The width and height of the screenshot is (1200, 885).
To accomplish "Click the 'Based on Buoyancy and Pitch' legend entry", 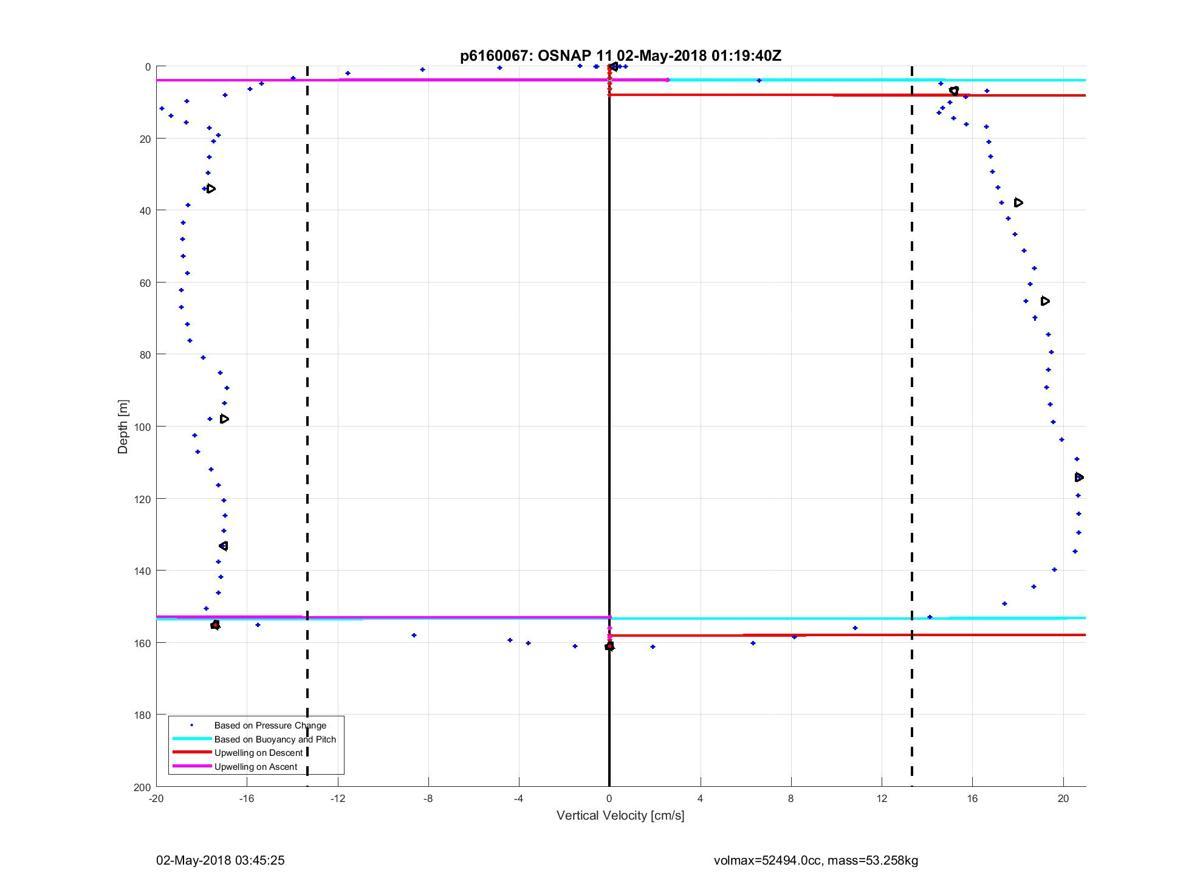I will pyautogui.click(x=275, y=739).
